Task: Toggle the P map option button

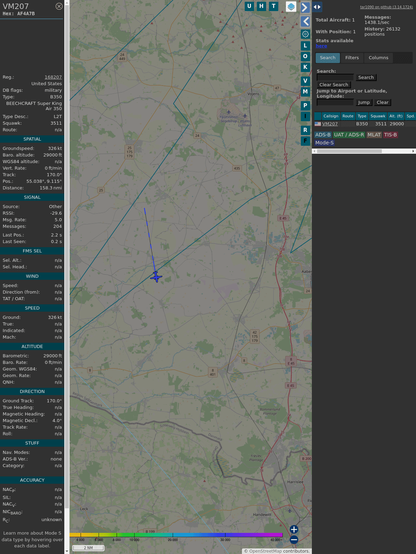Action: tap(305, 105)
